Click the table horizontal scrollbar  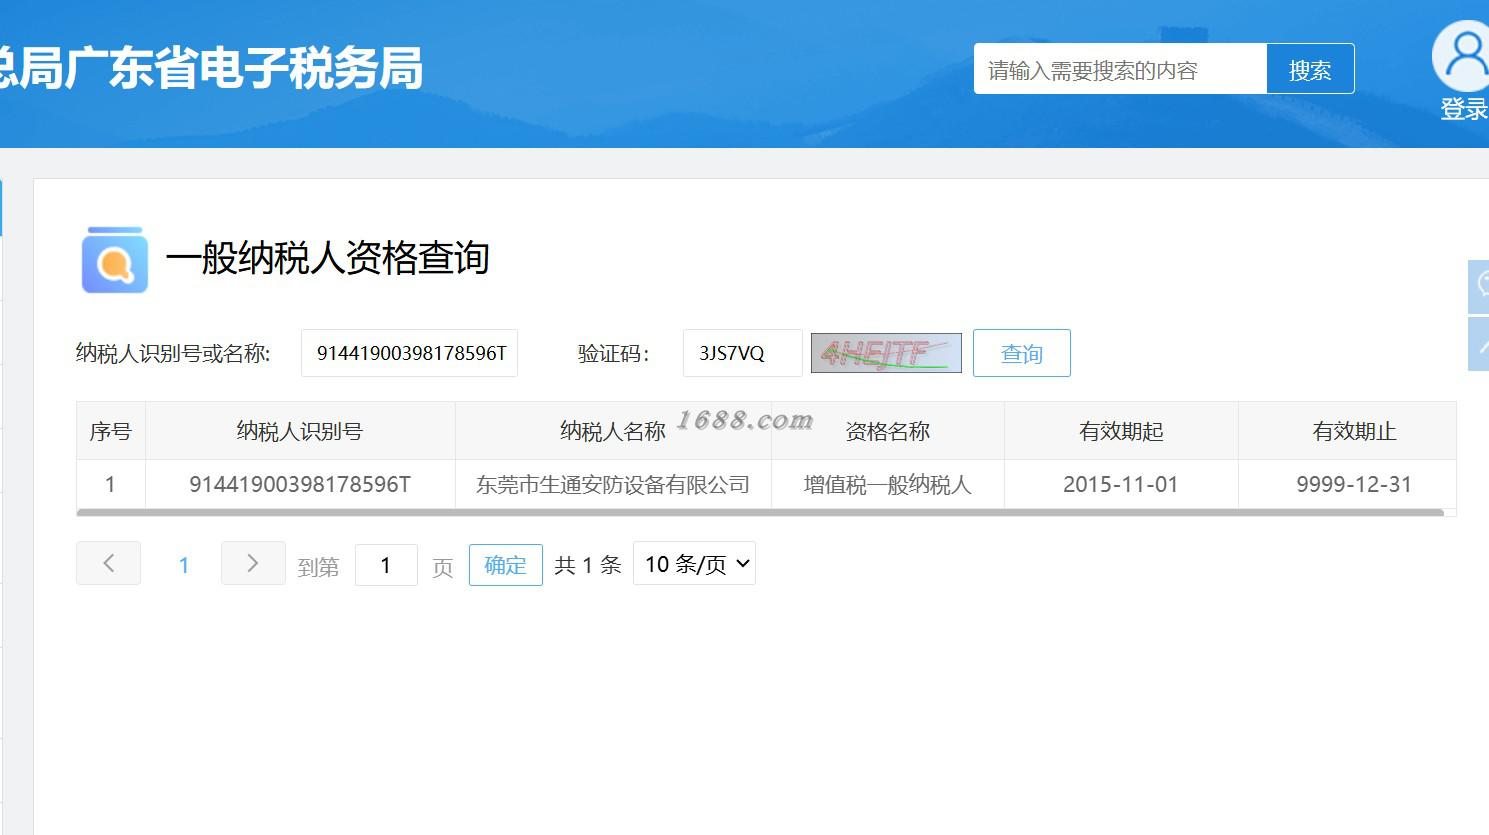pyautogui.click(x=760, y=513)
